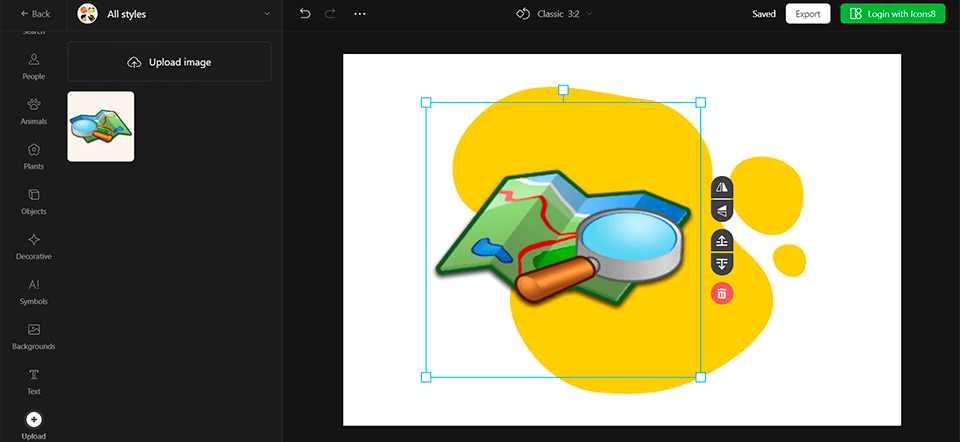The image size is (960, 442).
Task: Click the rotation handle above selection
Action: pyautogui.click(x=563, y=90)
